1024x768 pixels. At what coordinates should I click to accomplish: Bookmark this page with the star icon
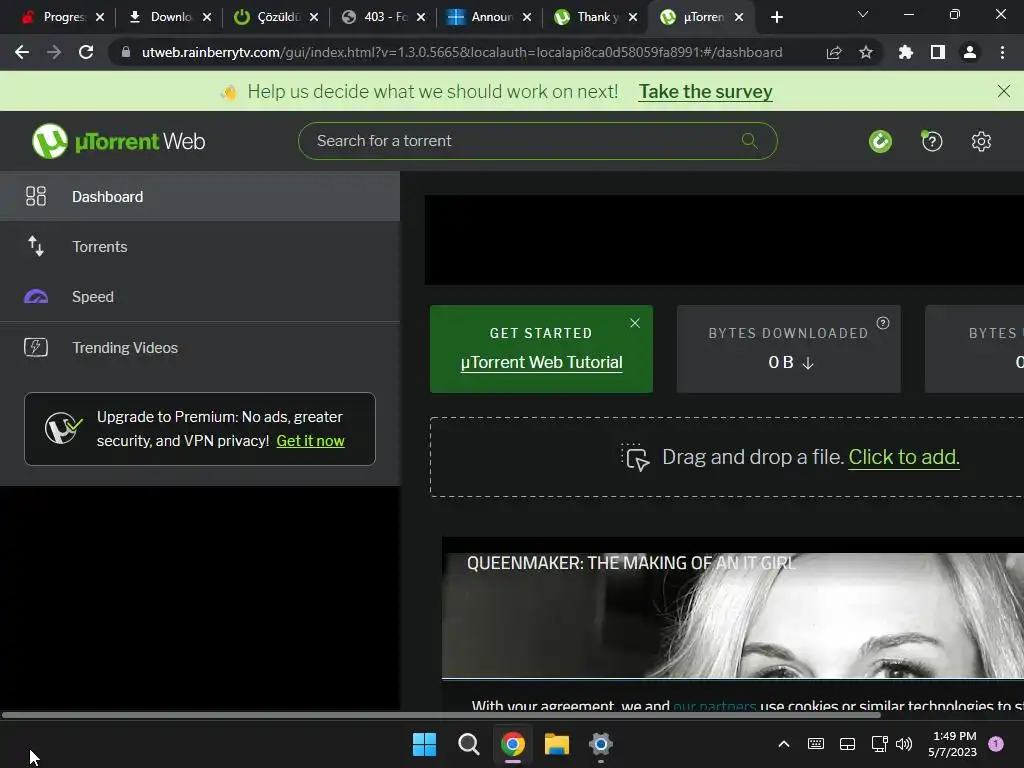(x=866, y=52)
